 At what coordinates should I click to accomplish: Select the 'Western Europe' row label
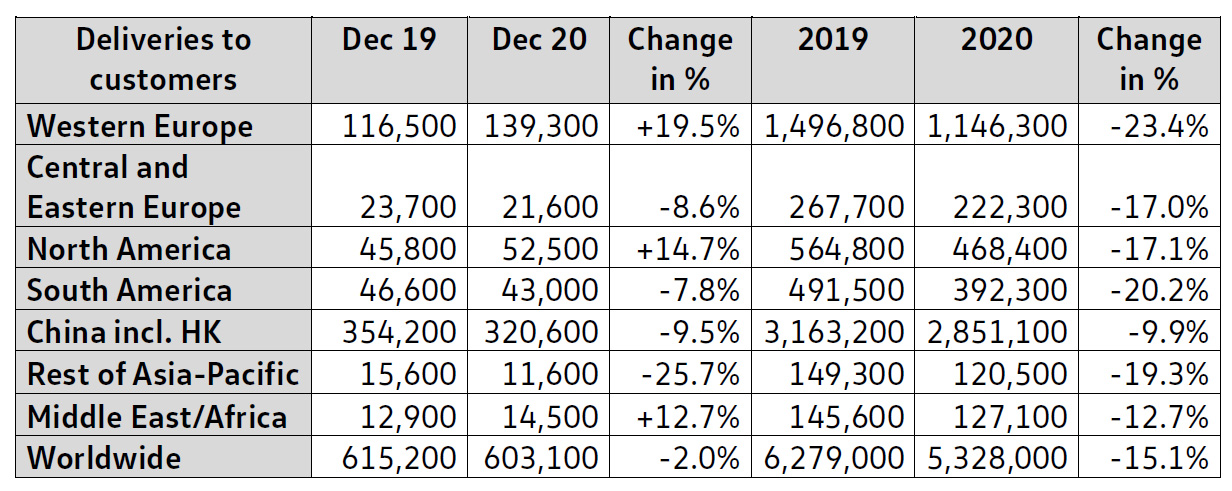pyautogui.click(x=140, y=126)
